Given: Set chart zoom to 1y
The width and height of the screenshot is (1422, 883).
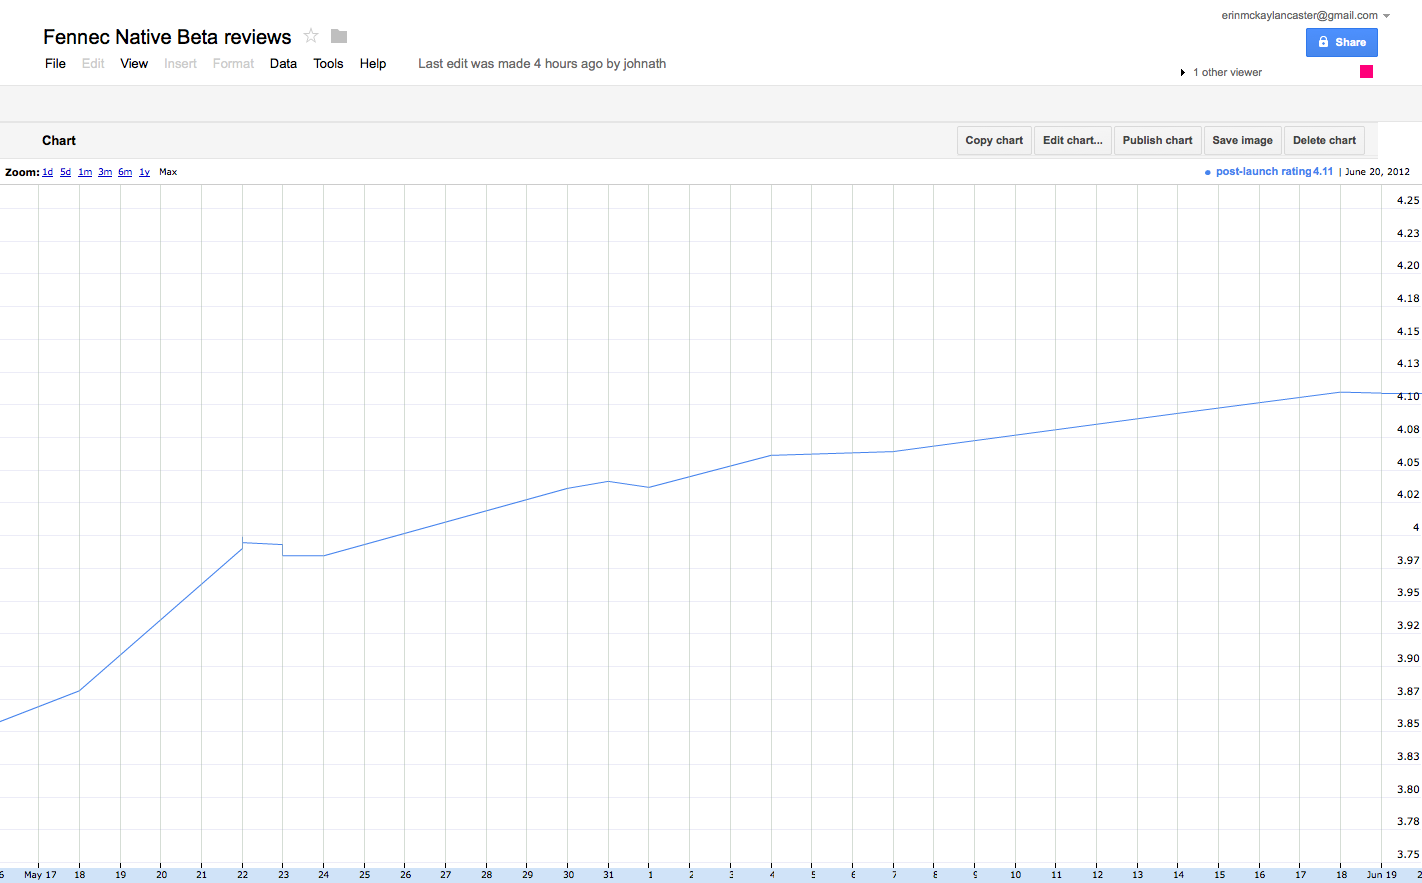Looking at the screenshot, I should pos(144,172).
